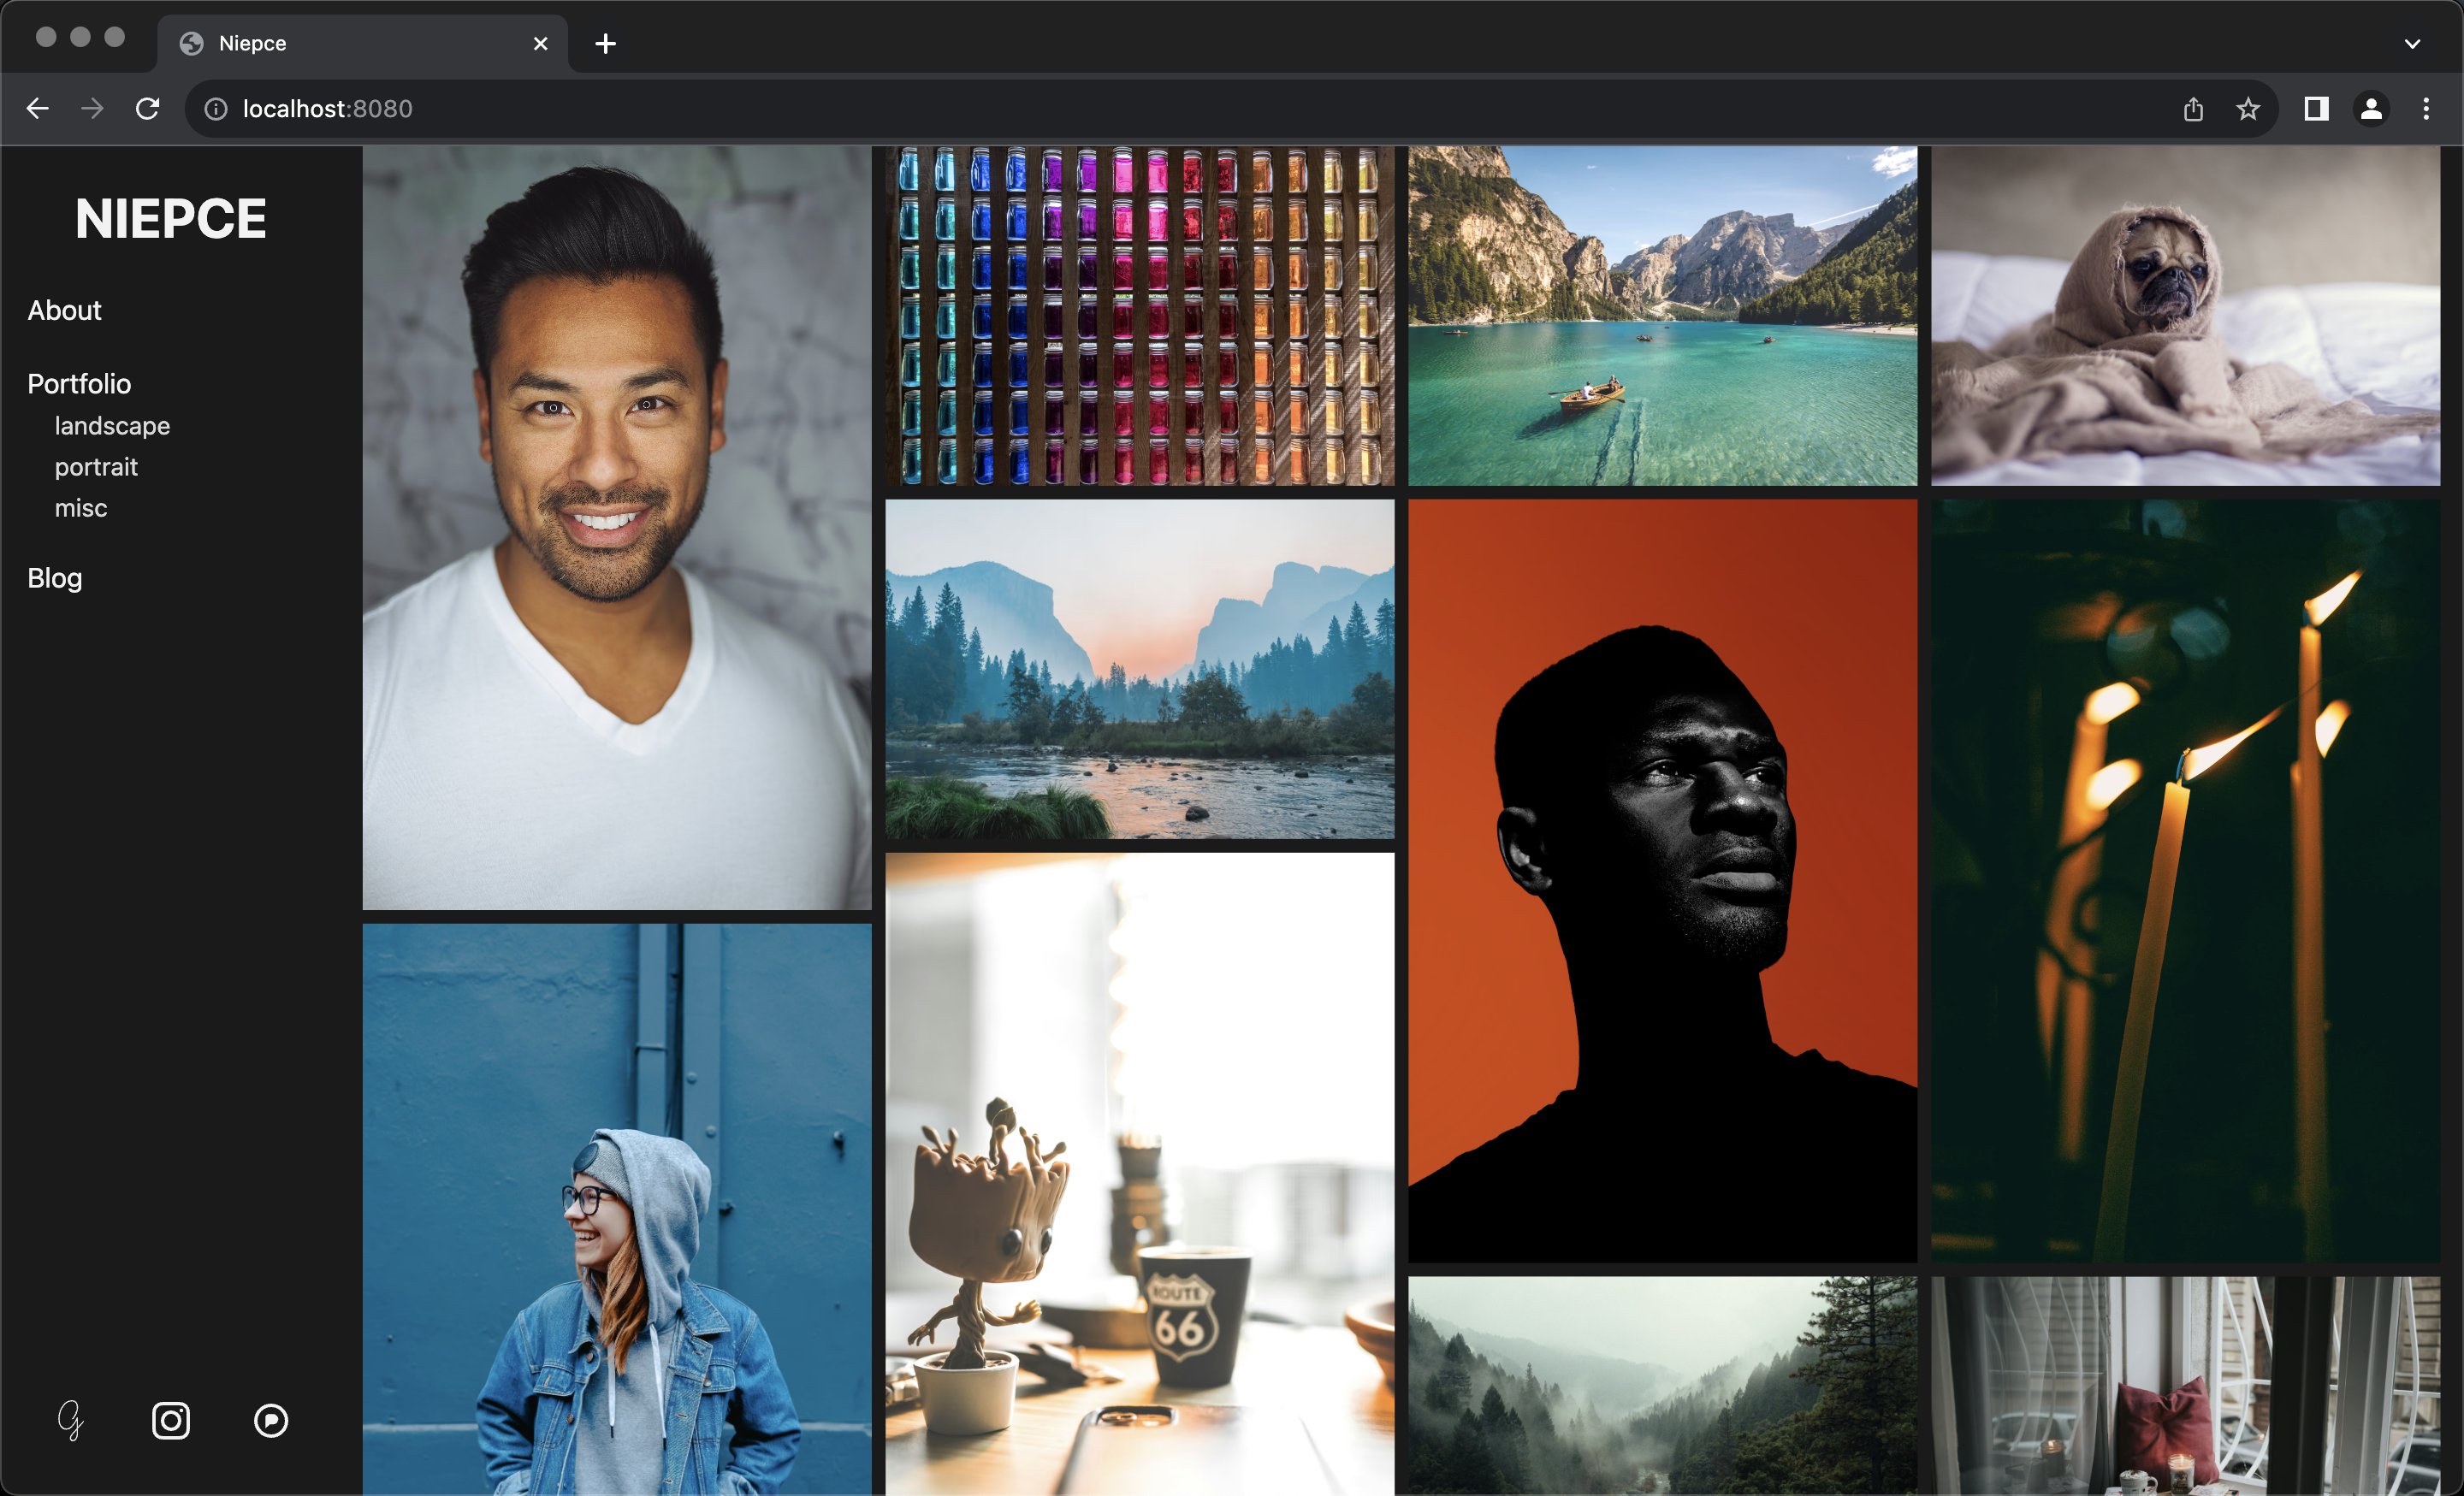Open the chat bubble social icon
This screenshot has width=2464, height=1496.
pos(271,1420)
